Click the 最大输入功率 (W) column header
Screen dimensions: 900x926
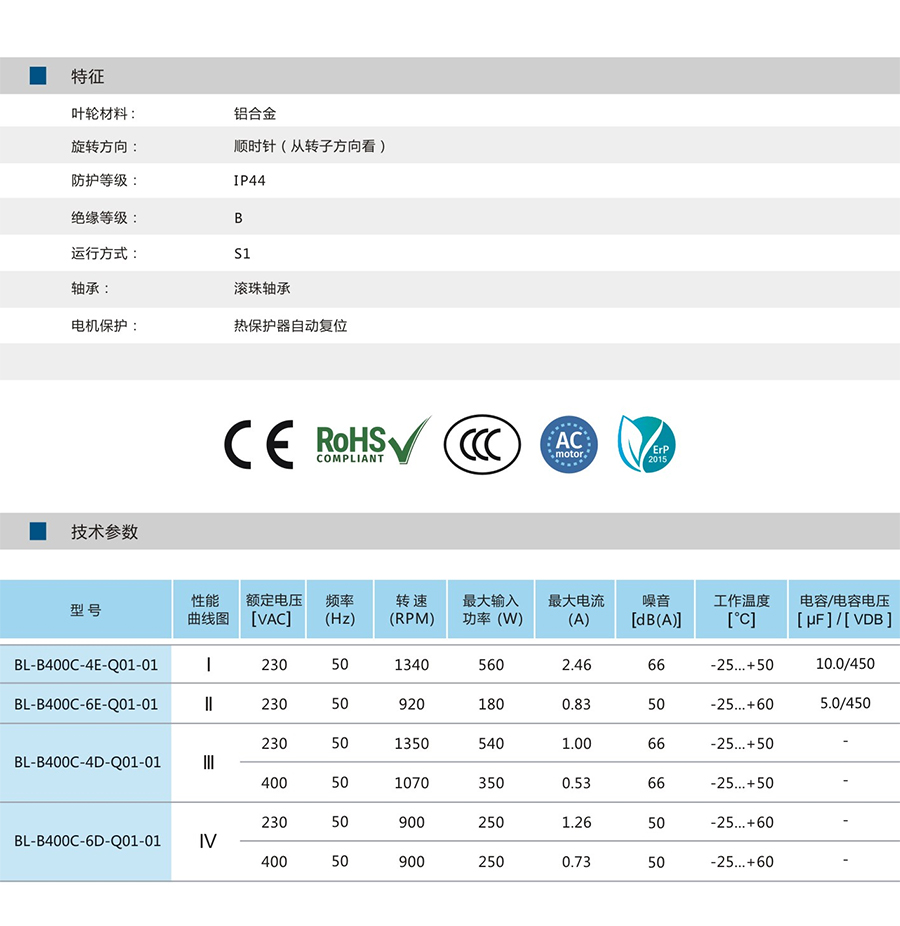click(491, 610)
